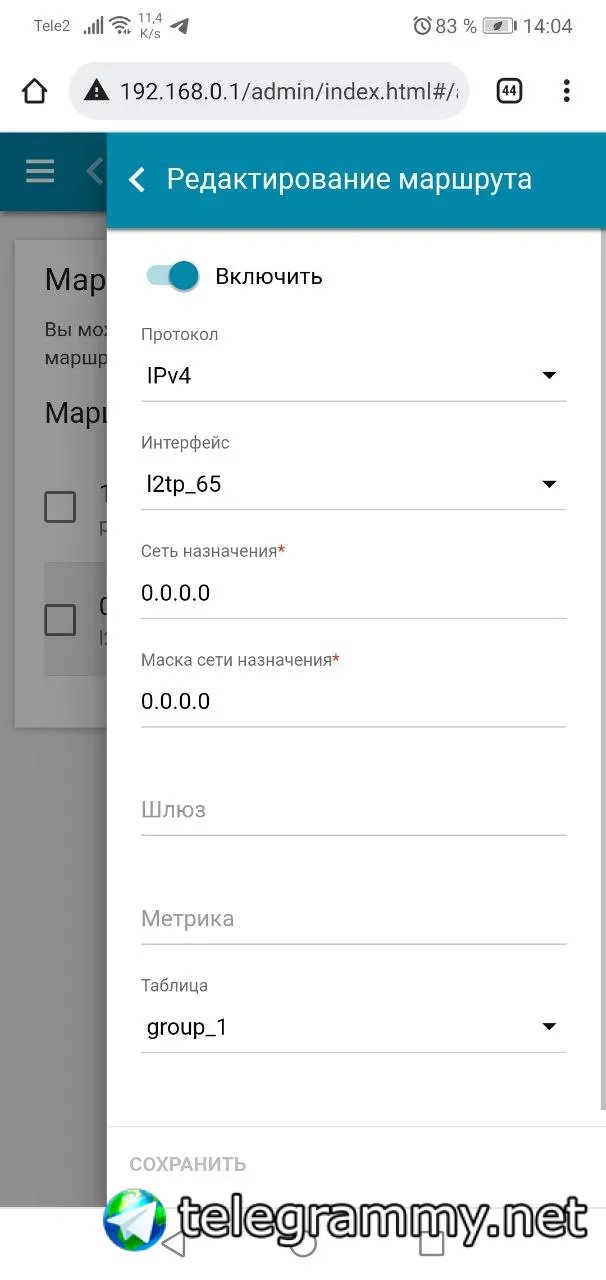Expand the Протокол IPv4 dropdown
606x1280 pixels.
click(x=354, y=376)
